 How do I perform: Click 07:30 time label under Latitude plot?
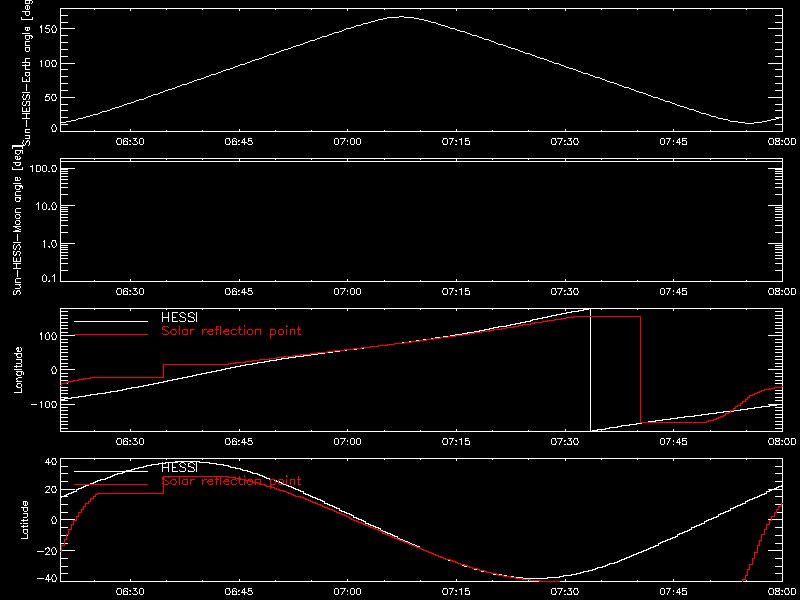coord(565,592)
